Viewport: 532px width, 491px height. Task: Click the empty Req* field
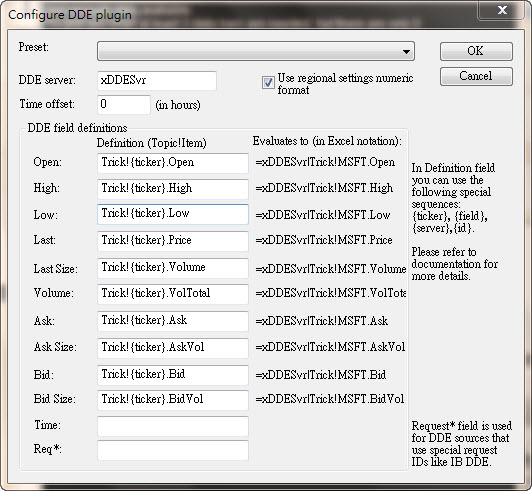pyautogui.click(x=173, y=450)
